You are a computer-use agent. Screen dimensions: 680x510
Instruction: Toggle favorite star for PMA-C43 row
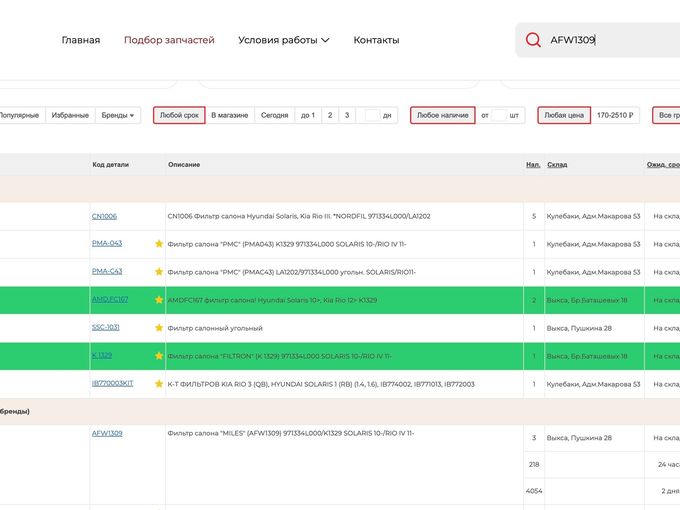point(159,272)
